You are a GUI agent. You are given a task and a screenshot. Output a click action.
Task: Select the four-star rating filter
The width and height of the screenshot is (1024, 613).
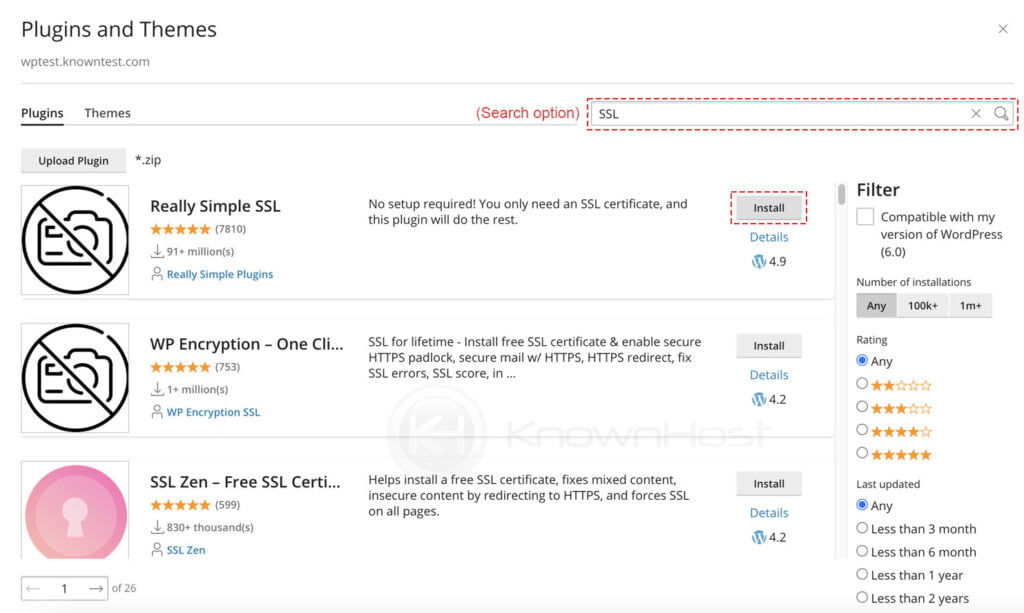(x=862, y=430)
